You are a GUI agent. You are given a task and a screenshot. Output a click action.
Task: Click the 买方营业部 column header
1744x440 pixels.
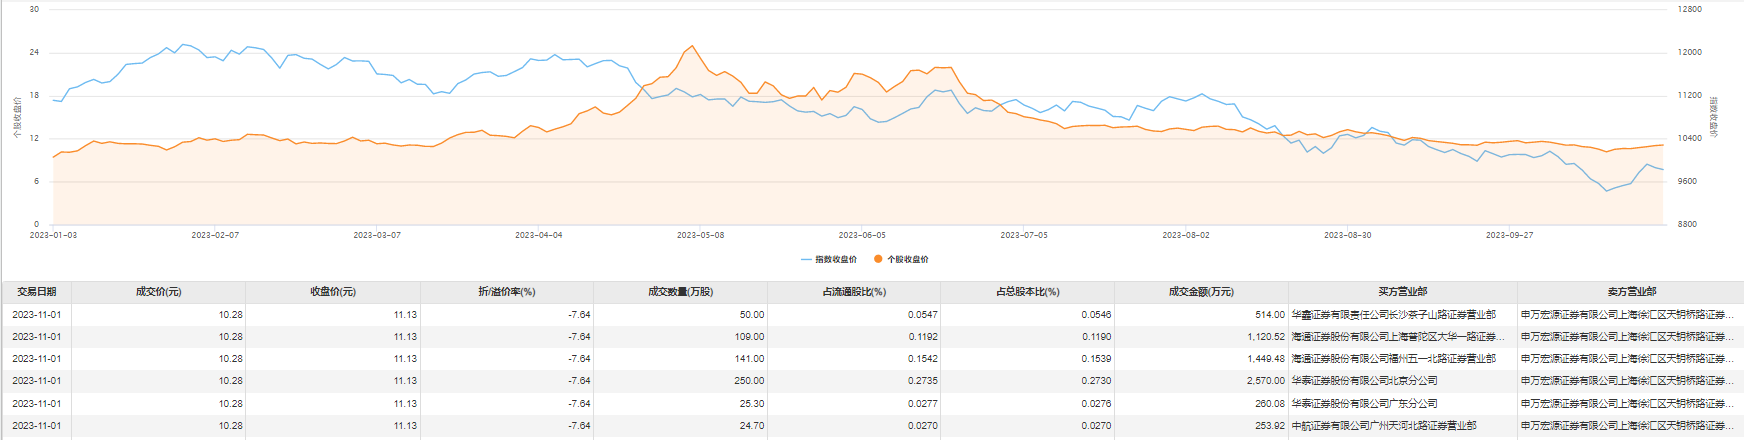(1402, 292)
